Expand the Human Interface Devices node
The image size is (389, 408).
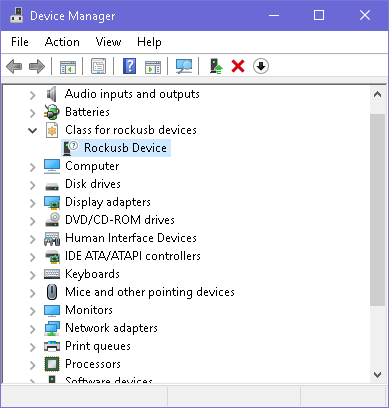(x=32, y=239)
